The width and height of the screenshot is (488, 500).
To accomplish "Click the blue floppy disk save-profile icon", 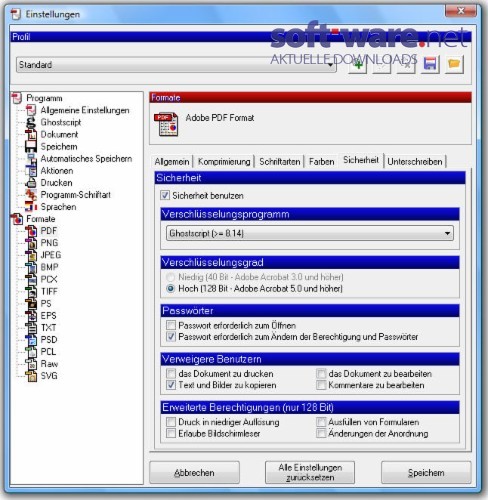I will click(430, 64).
